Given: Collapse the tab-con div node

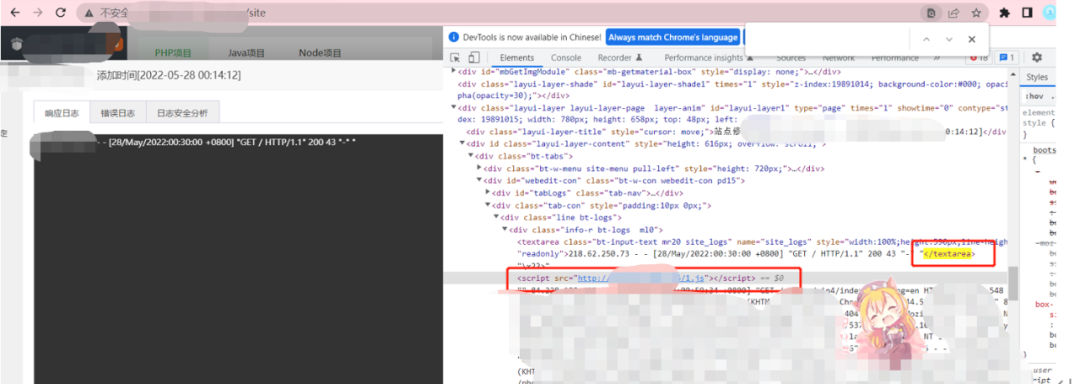Looking at the screenshot, I should point(488,205).
